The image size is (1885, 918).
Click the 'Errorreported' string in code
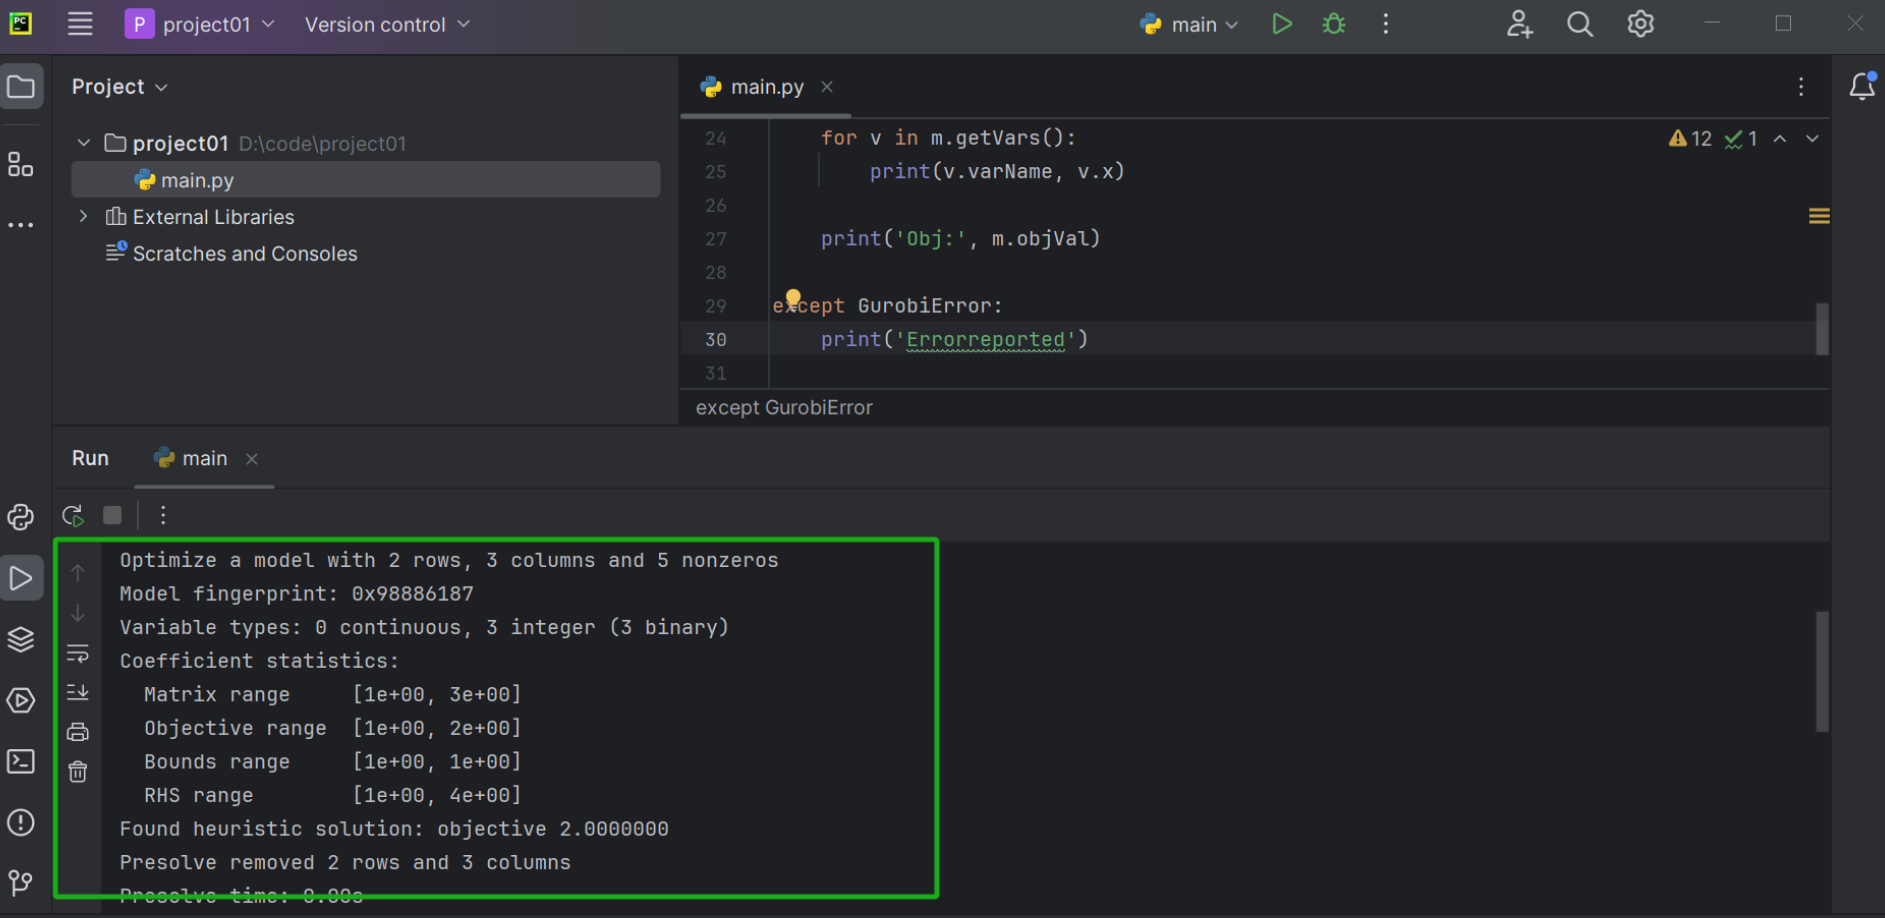click(x=986, y=339)
